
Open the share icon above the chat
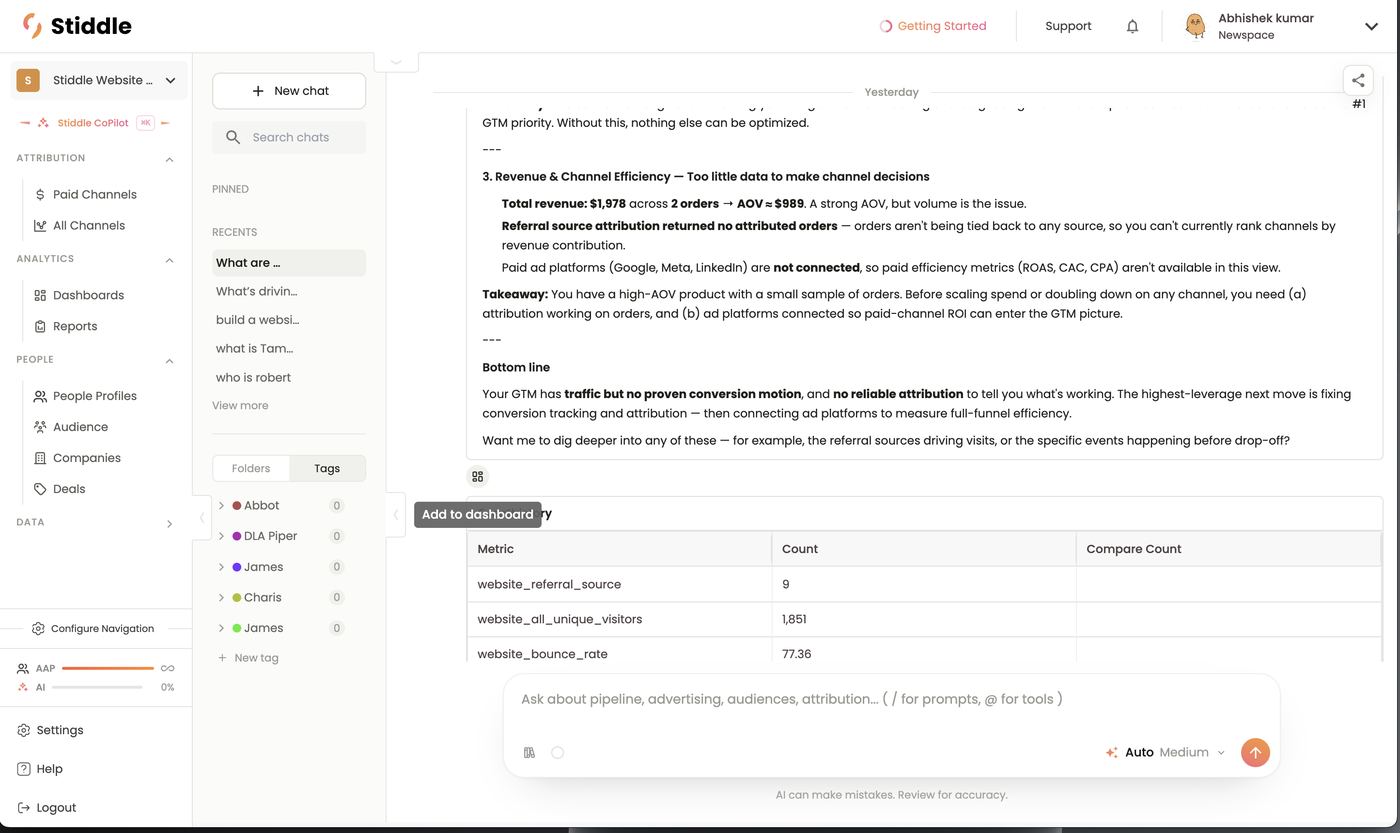pos(1358,80)
